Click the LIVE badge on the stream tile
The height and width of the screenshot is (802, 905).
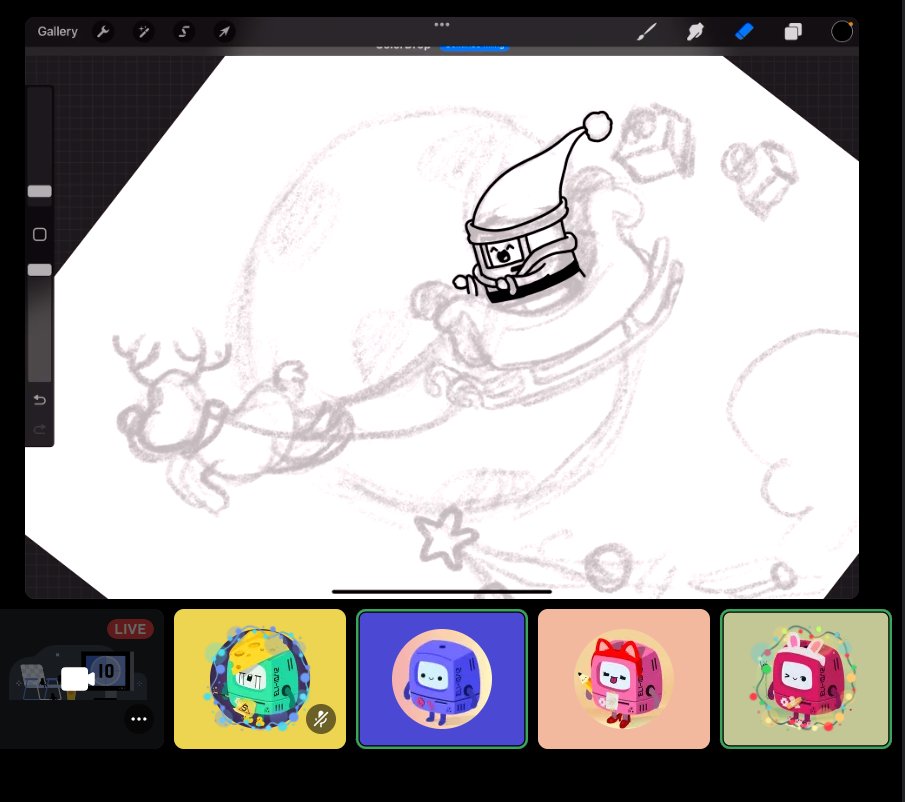click(130, 629)
